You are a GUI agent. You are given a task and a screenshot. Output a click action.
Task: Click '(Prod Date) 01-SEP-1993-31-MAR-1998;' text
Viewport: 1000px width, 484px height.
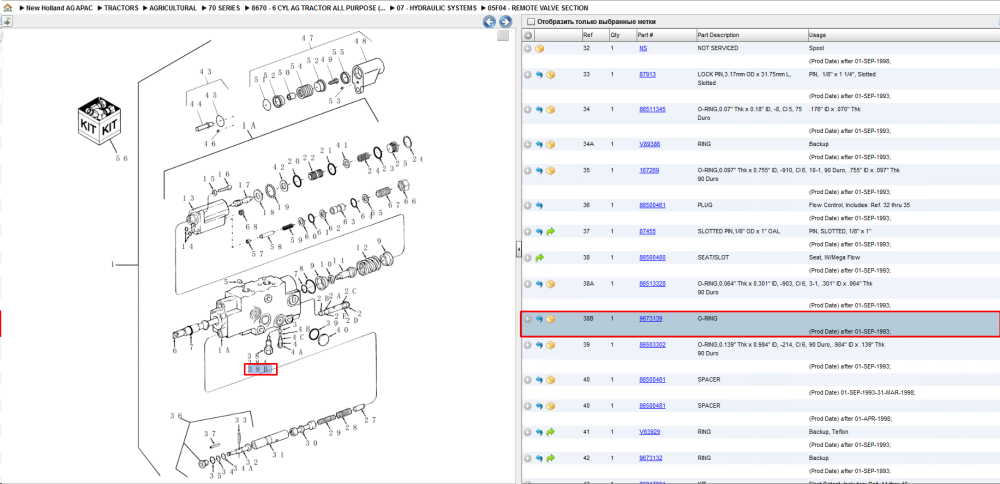point(862,393)
